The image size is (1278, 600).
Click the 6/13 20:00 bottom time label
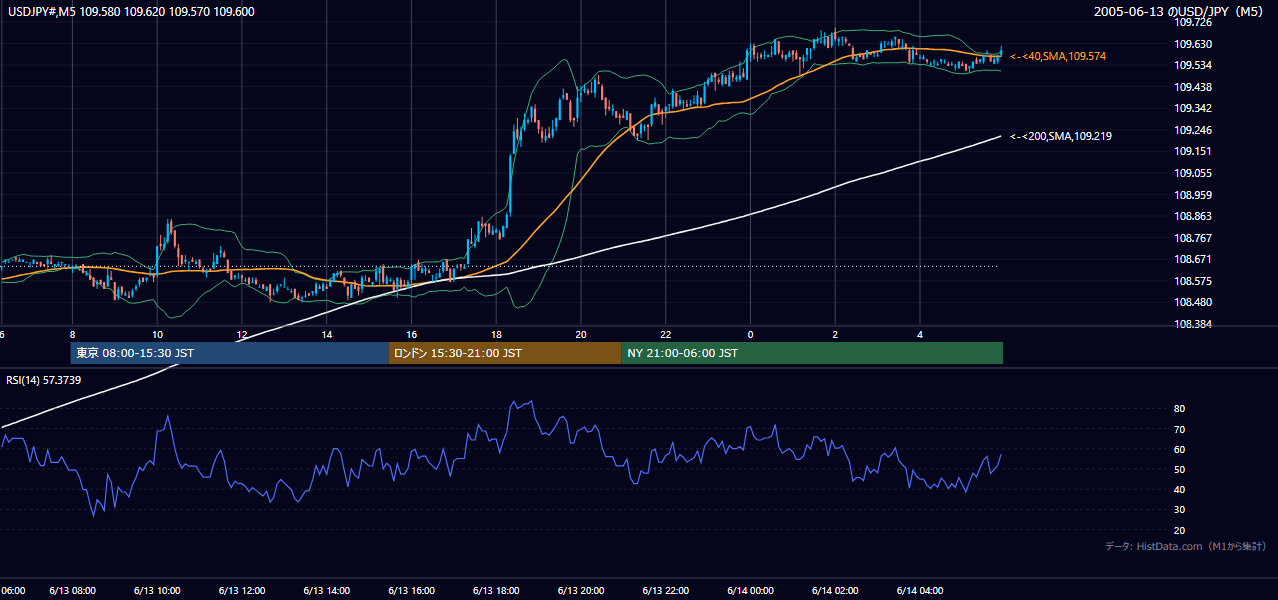[x=581, y=591]
